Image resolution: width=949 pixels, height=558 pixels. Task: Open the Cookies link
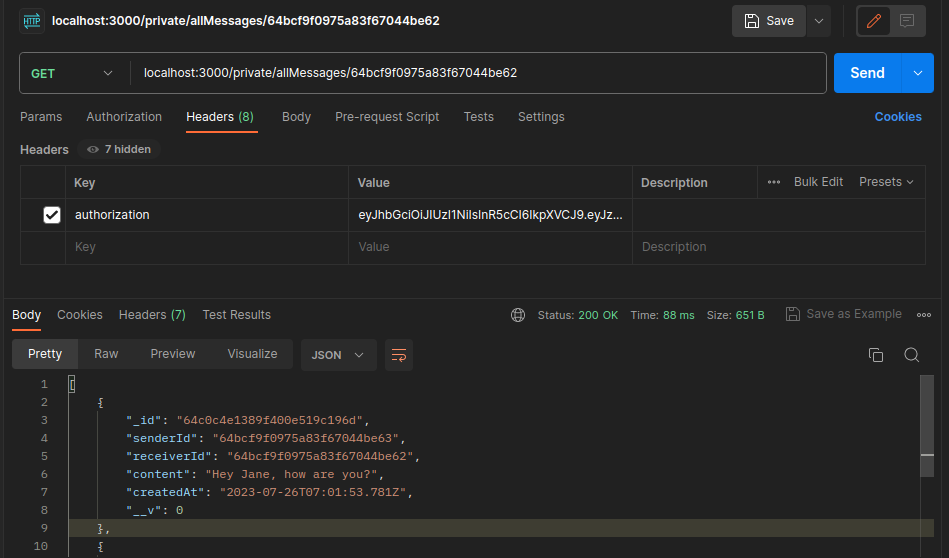898,117
